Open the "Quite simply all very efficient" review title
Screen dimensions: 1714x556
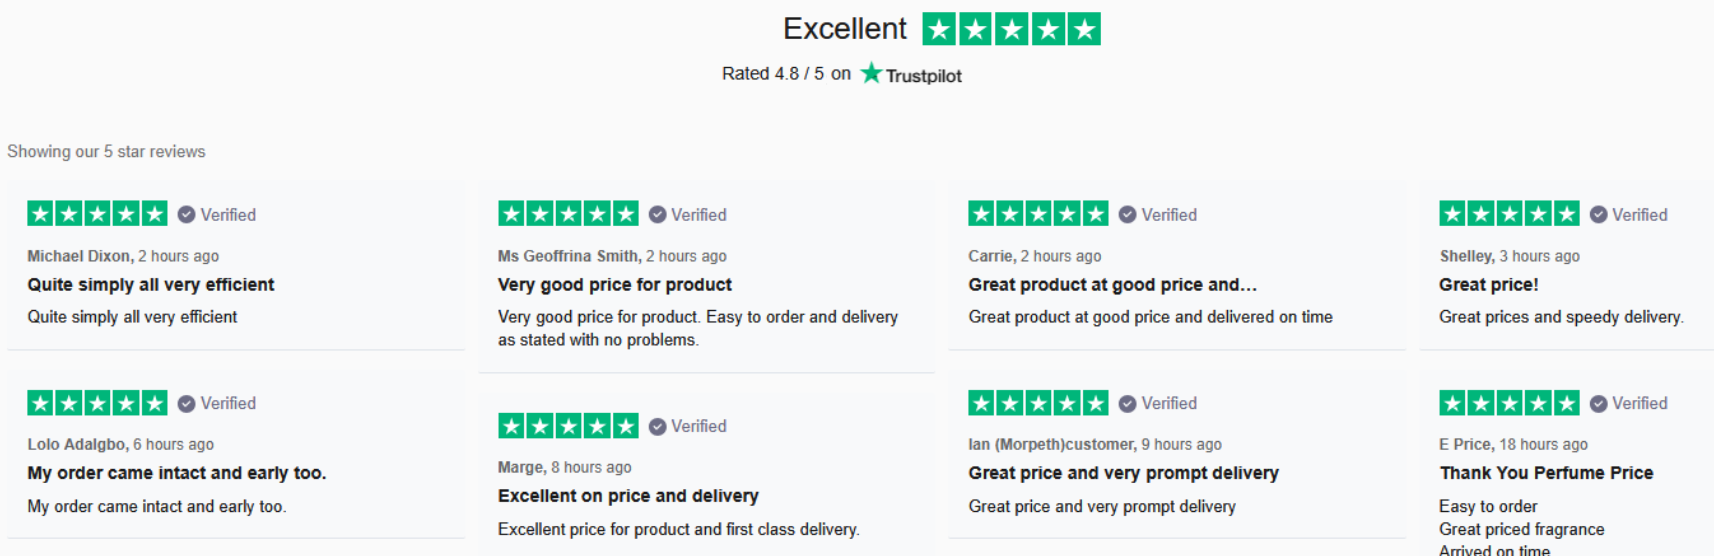[x=151, y=285]
